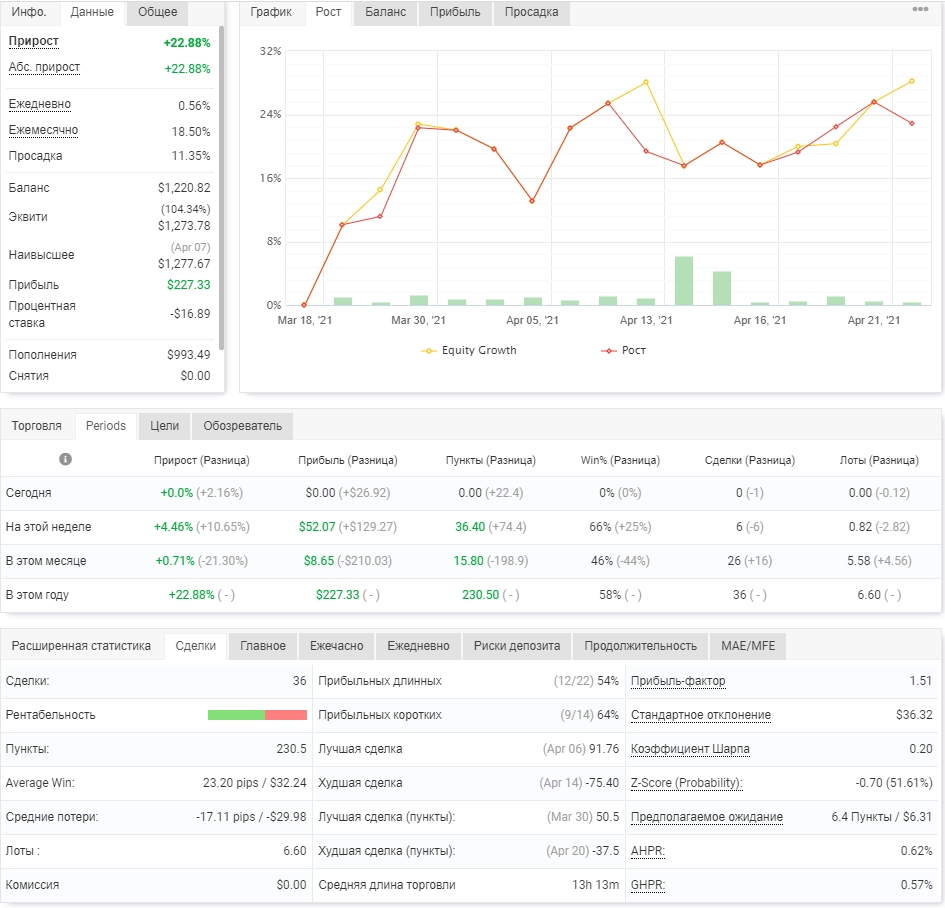Open the Просадка chart tab
The width and height of the screenshot is (945, 908).
pos(532,12)
